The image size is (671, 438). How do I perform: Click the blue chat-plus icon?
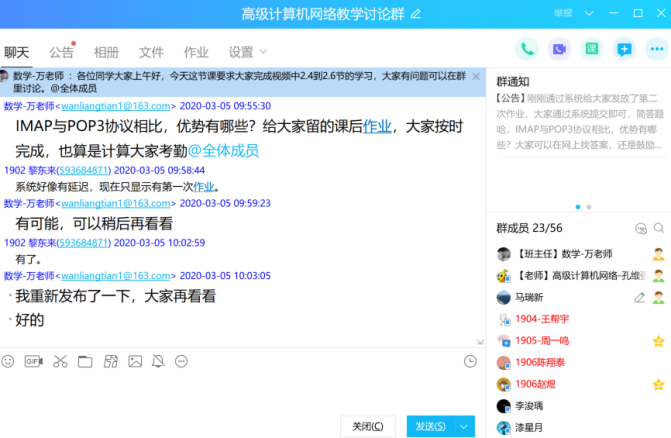pyautogui.click(x=624, y=49)
